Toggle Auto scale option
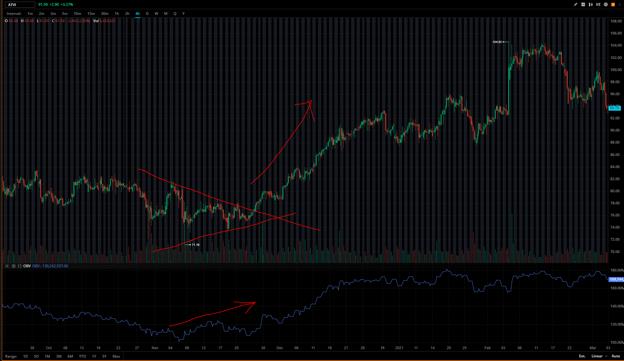This screenshot has height=361, width=624. coord(616,356)
